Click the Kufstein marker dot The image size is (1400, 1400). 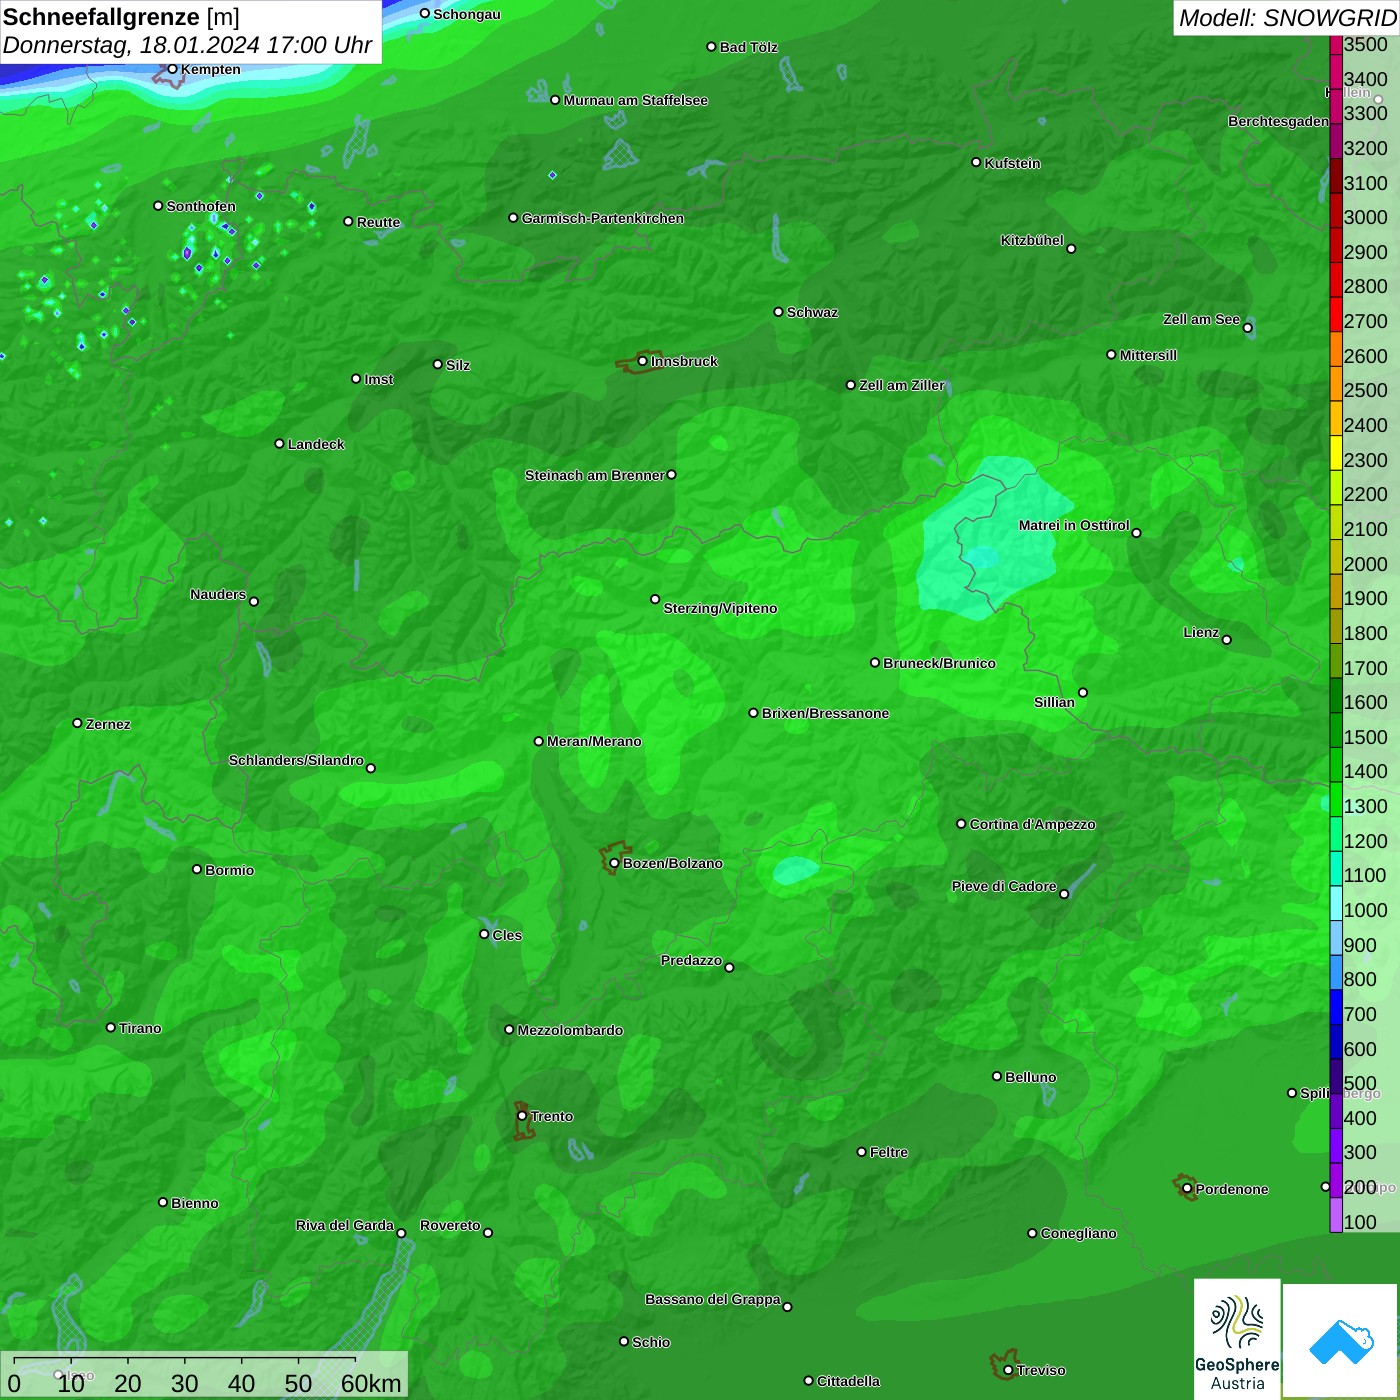(x=976, y=162)
